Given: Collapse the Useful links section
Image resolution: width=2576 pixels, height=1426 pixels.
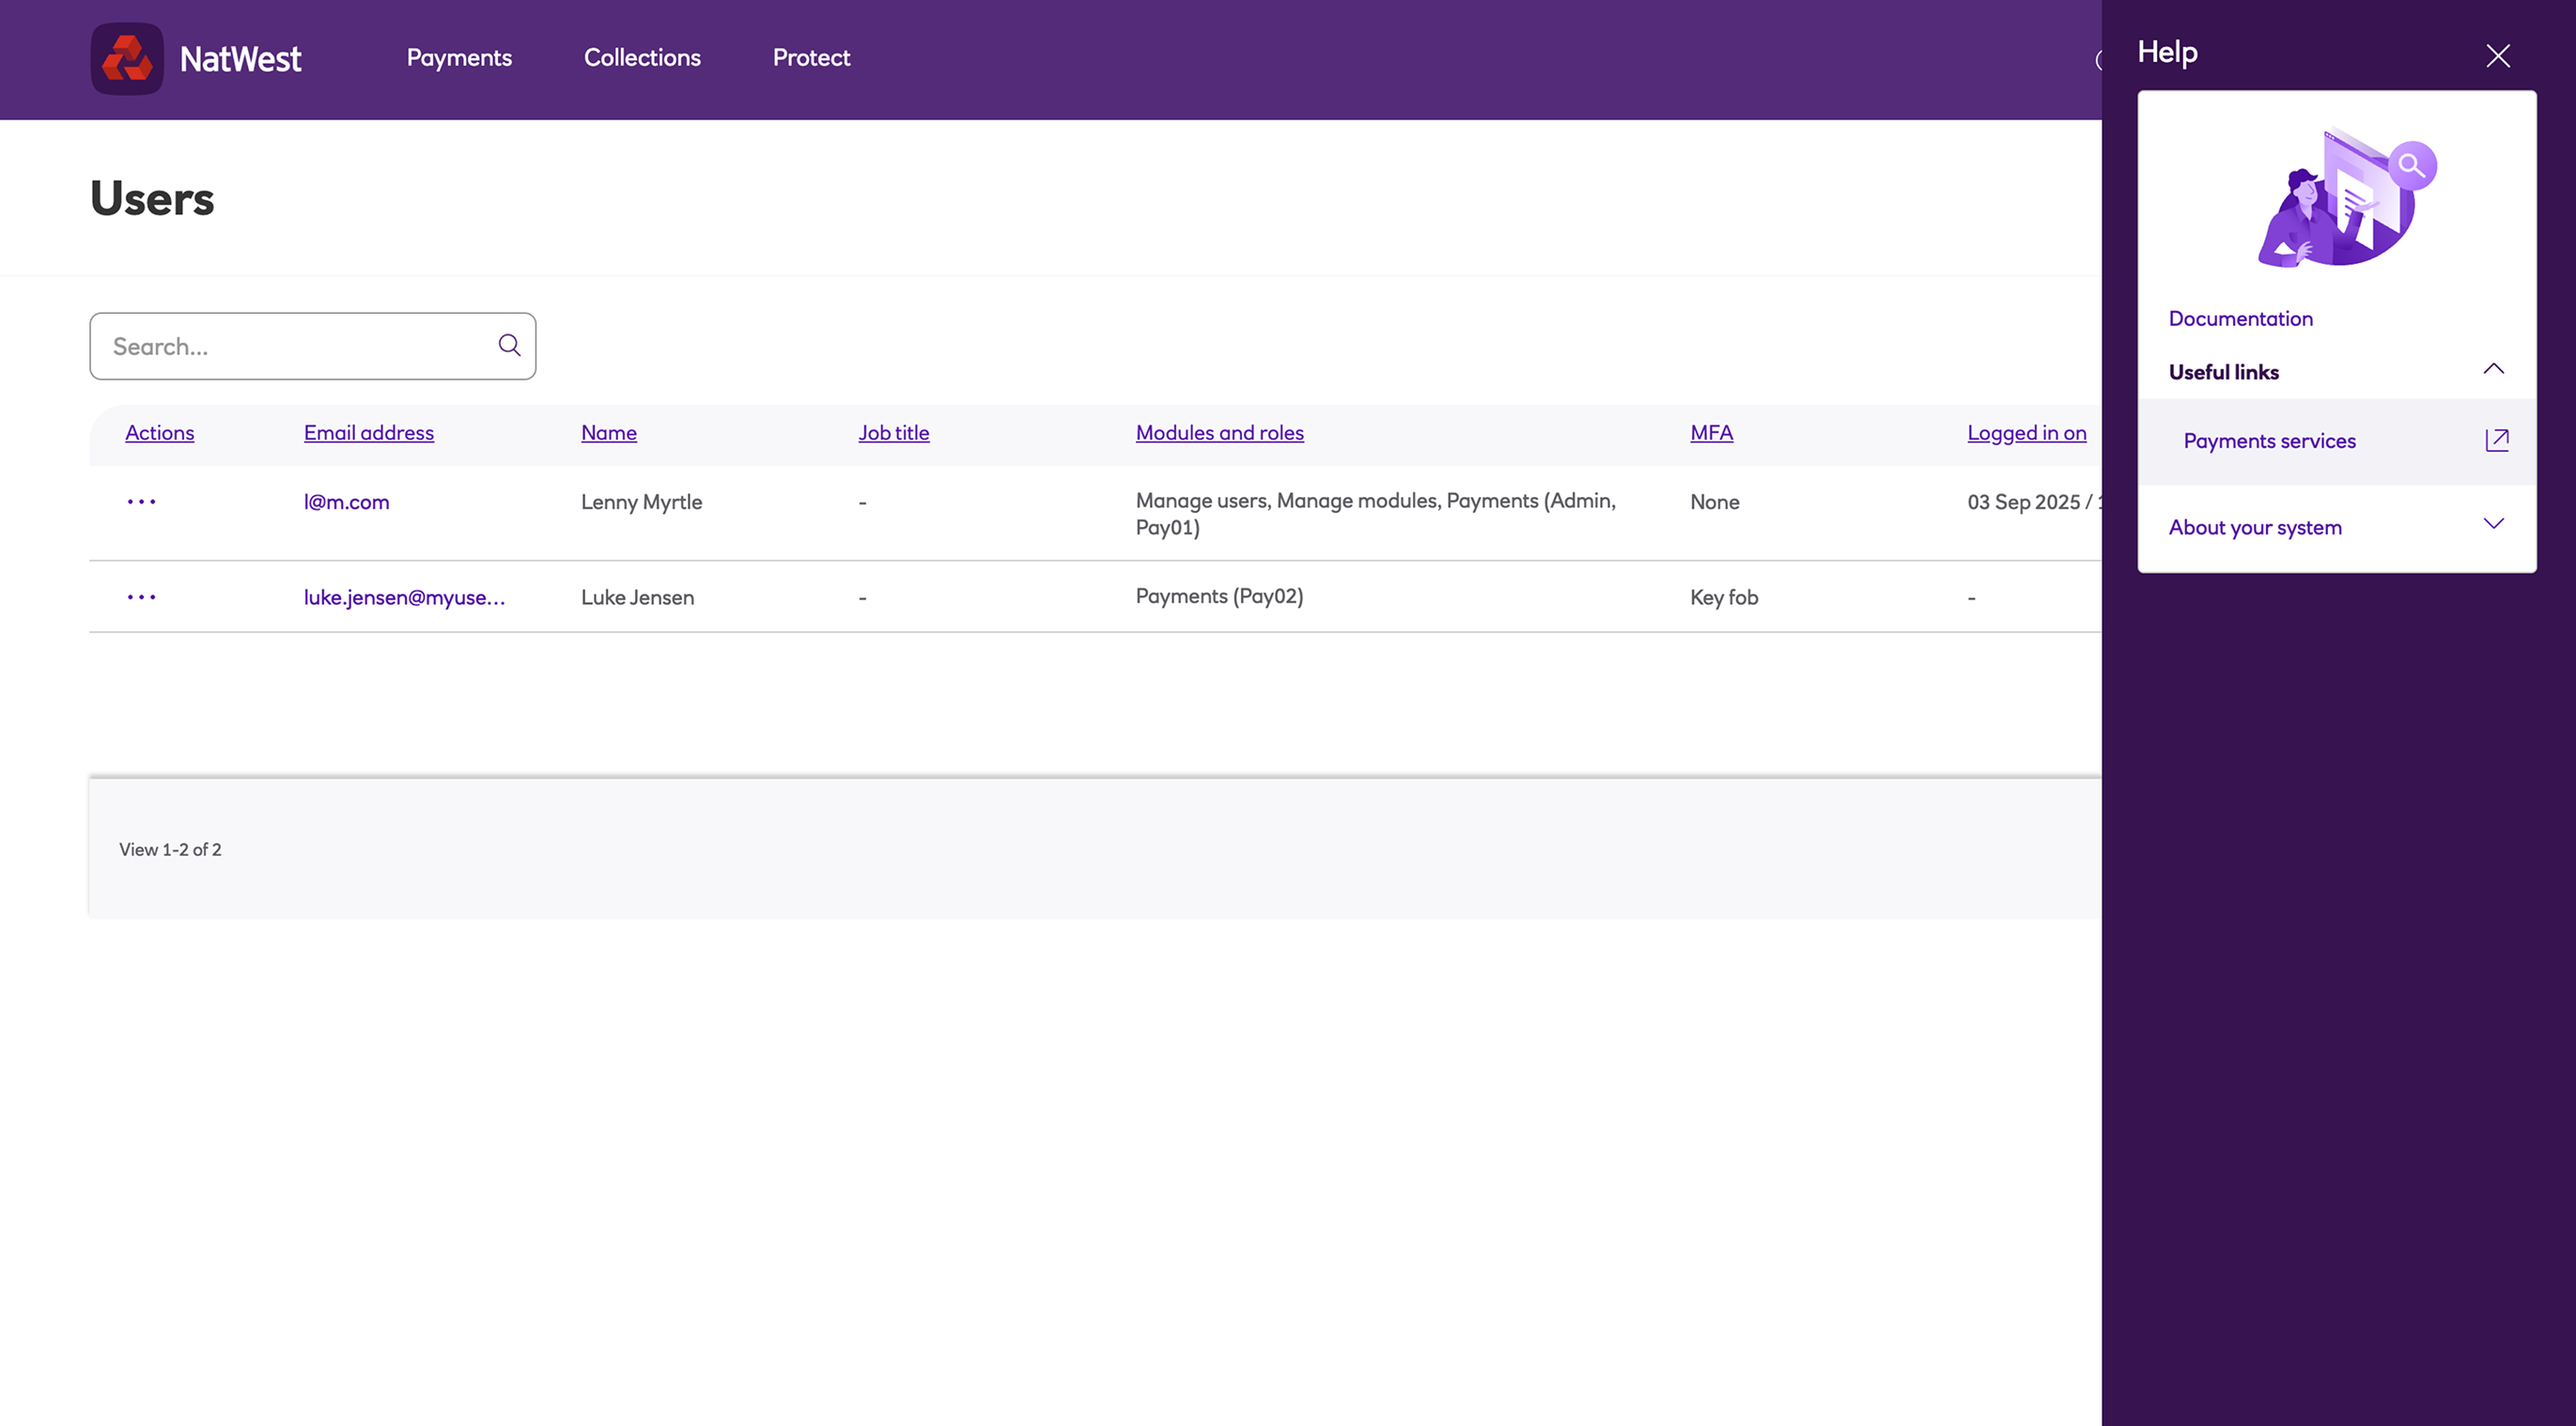Looking at the screenshot, I should point(2492,369).
